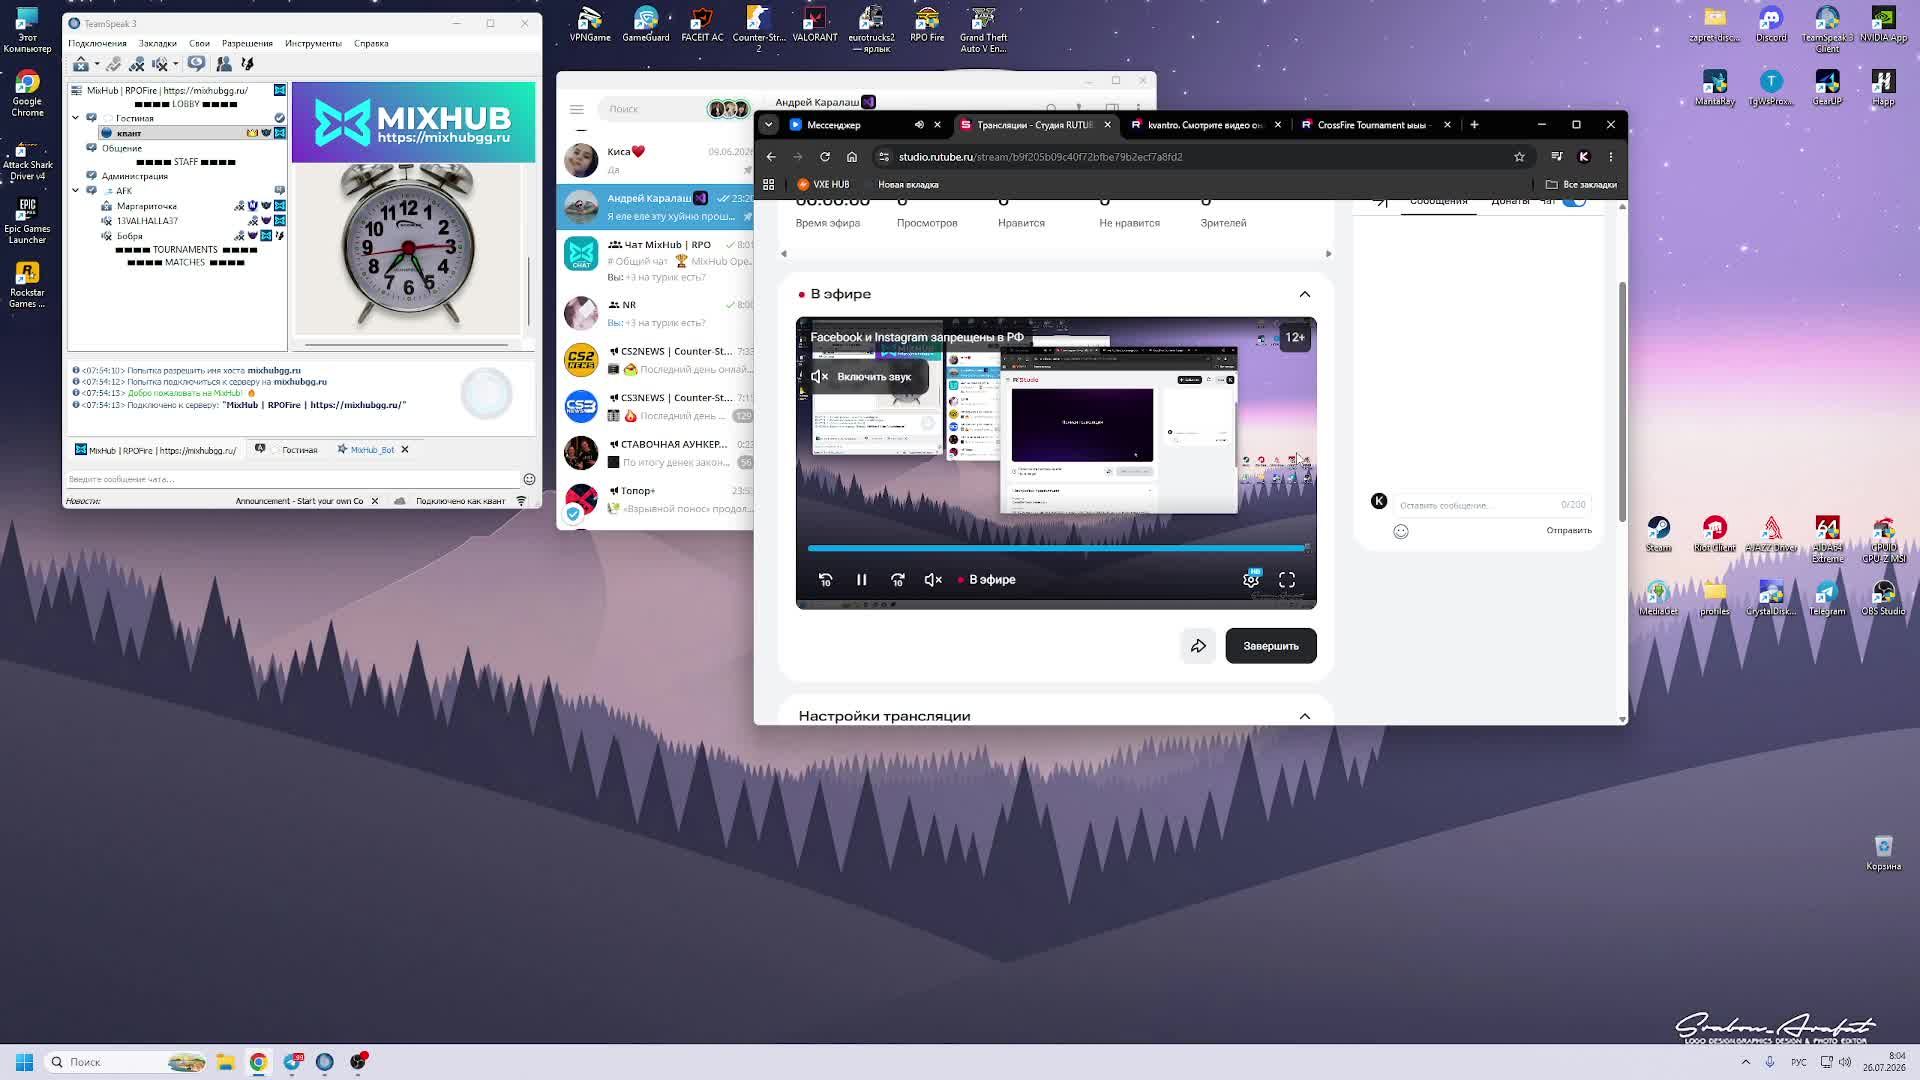Open a new Chrome tab

[1474, 125]
